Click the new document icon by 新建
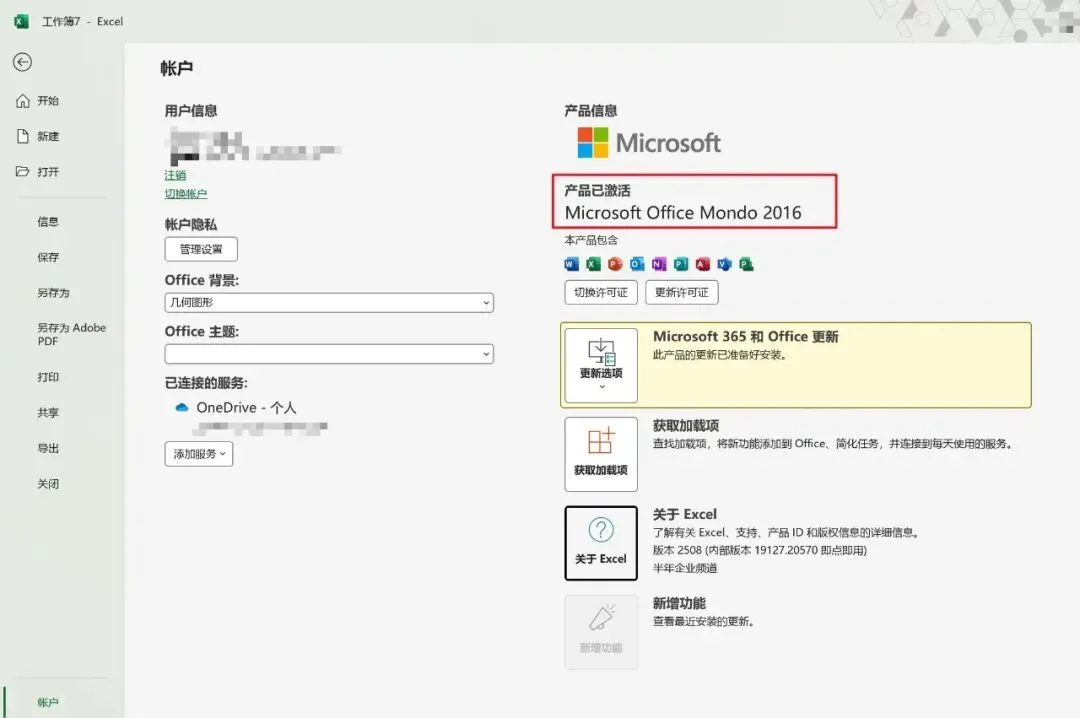Viewport: 1080px width, 718px height. (23, 136)
